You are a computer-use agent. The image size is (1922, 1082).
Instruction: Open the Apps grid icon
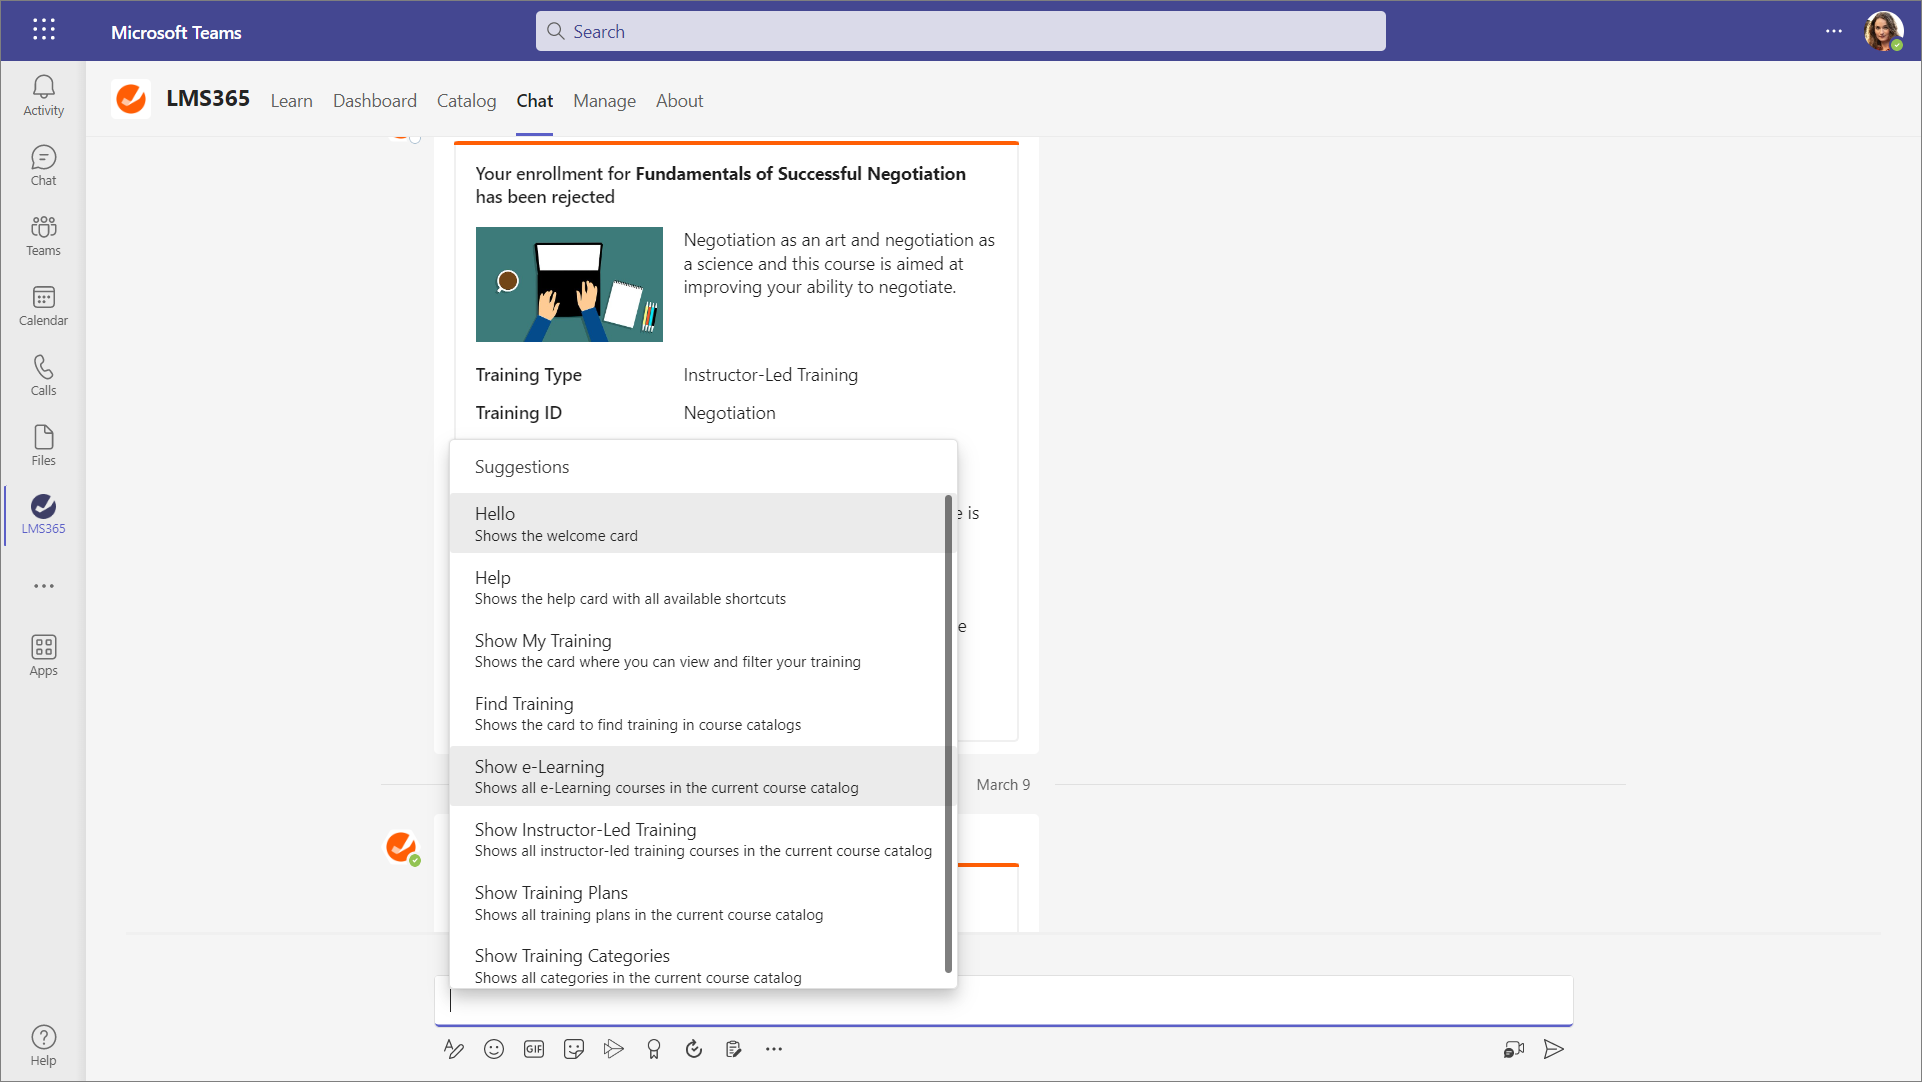(x=43, y=656)
